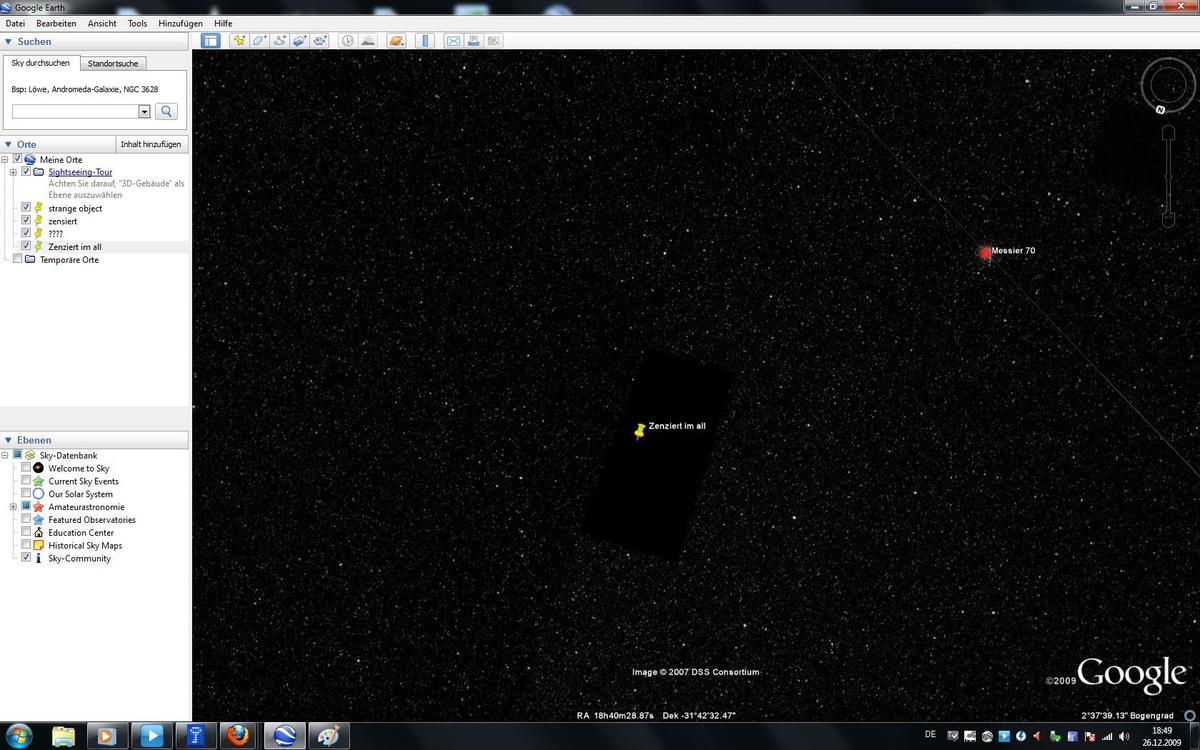Open Paint from the taskbar
The image size is (1200, 750).
(x=328, y=735)
